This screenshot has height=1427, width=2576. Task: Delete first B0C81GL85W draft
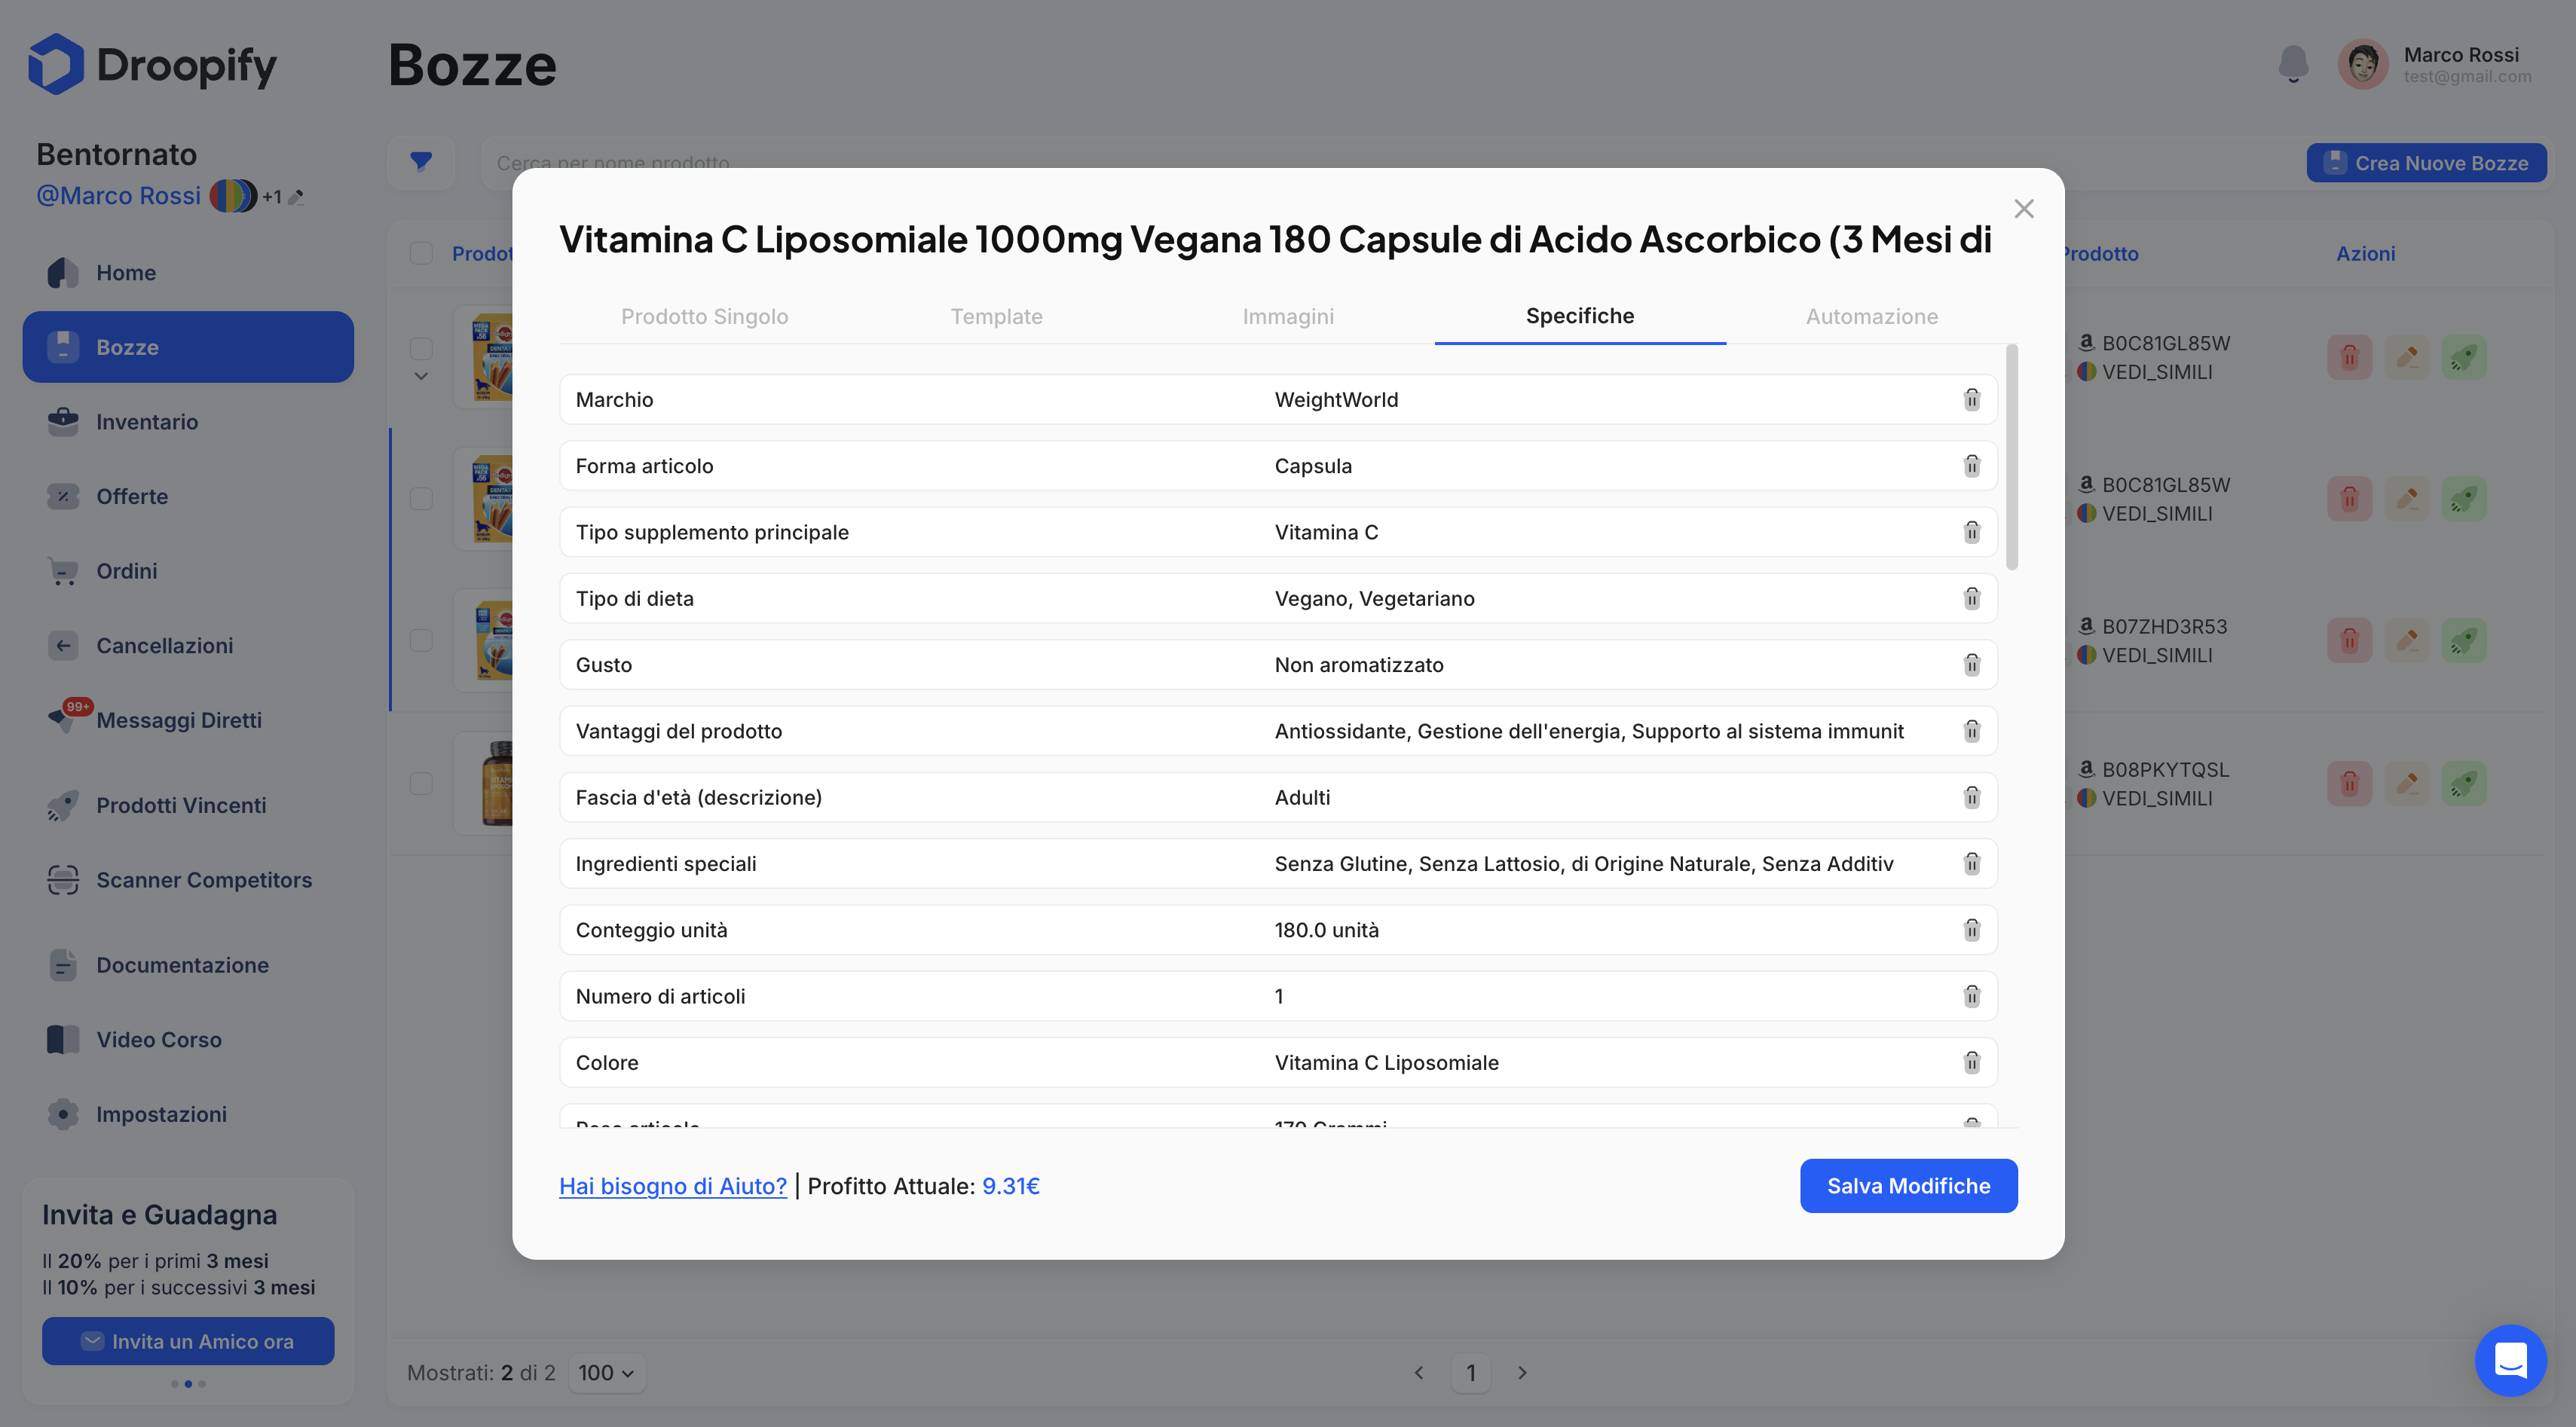click(x=2349, y=357)
